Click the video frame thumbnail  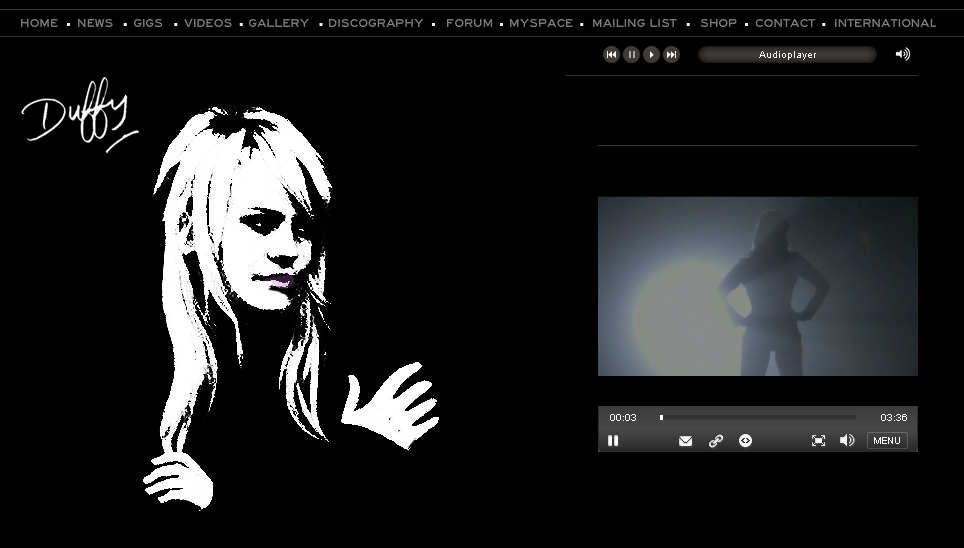click(757, 286)
